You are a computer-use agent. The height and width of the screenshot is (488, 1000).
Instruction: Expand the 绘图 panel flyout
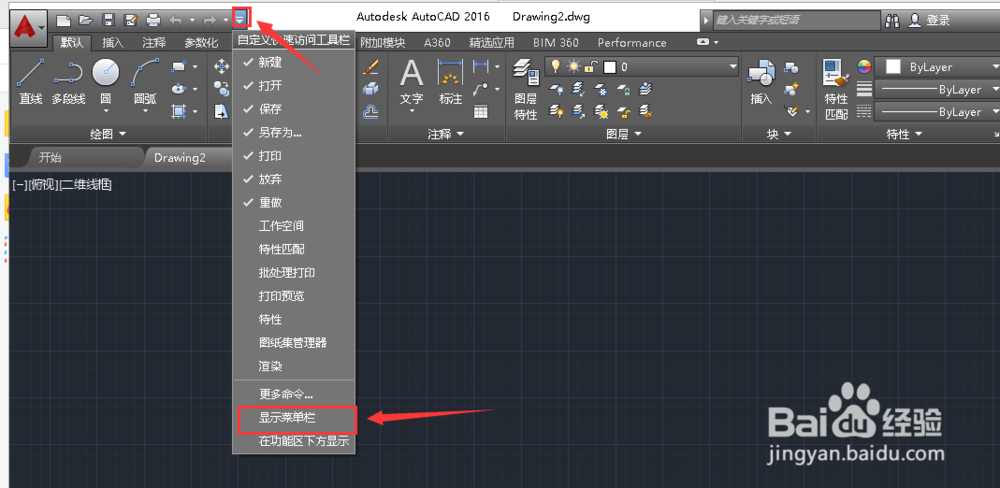108,134
